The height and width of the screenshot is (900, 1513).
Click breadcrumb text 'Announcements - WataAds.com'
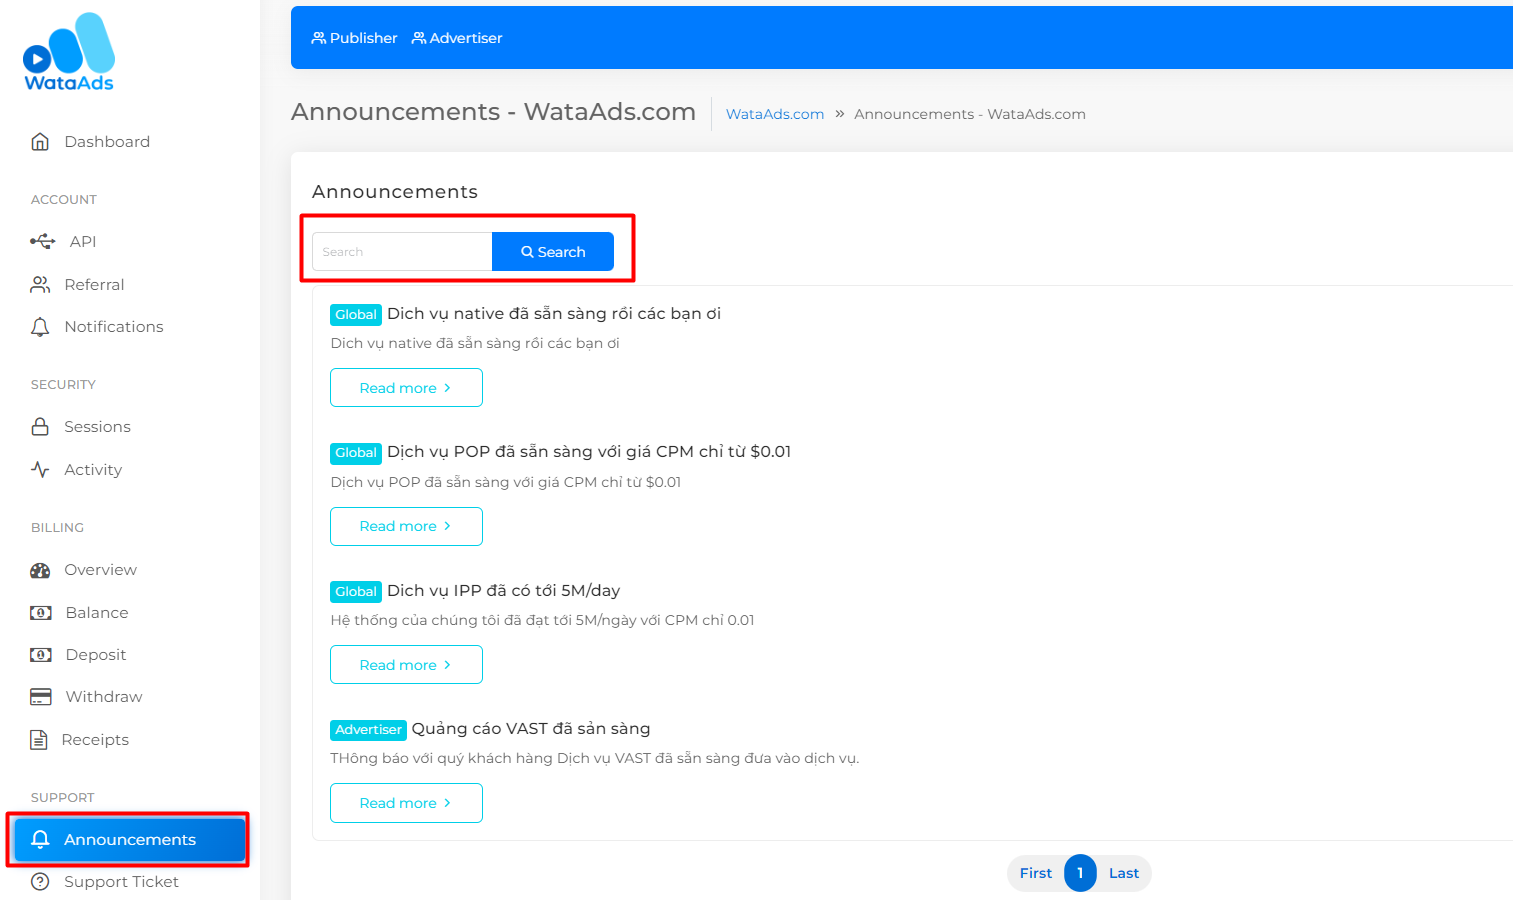[970, 114]
